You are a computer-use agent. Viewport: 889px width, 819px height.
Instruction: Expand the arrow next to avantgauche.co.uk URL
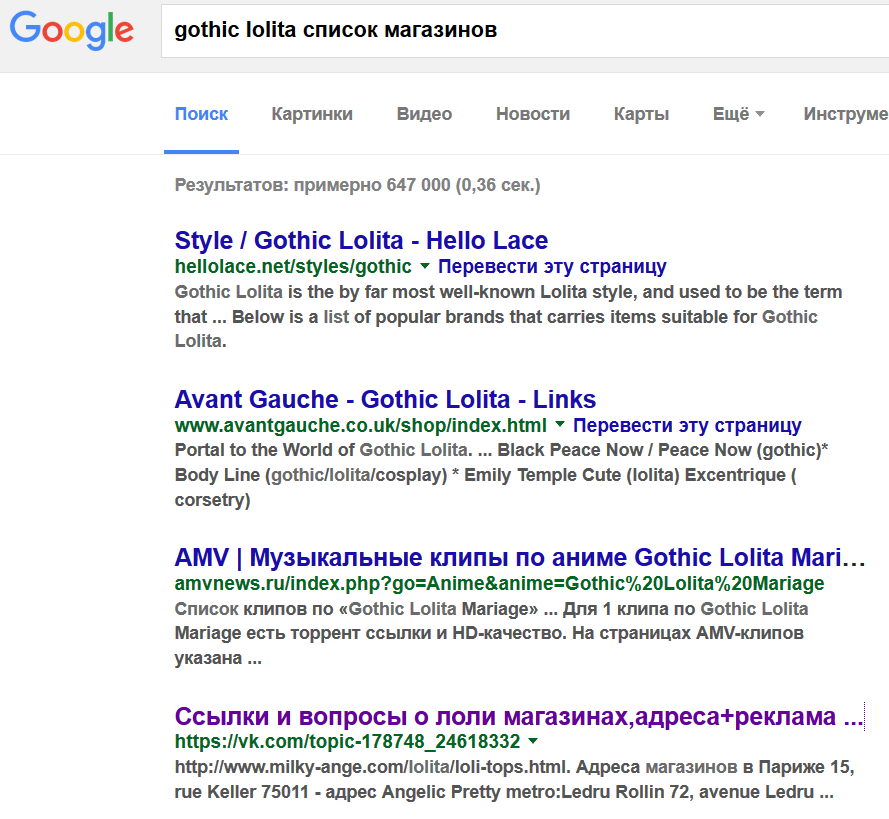560,424
